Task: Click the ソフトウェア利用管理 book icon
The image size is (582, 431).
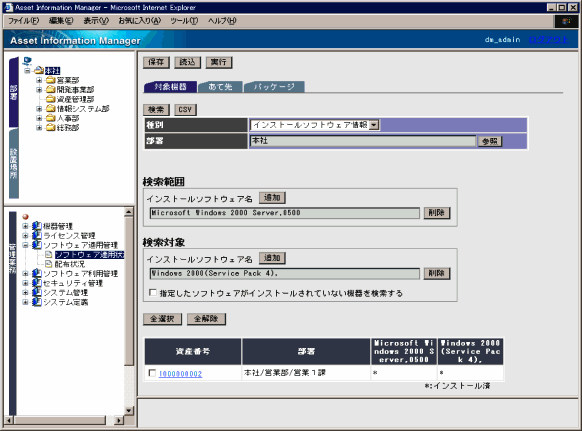Action: (36, 274)
